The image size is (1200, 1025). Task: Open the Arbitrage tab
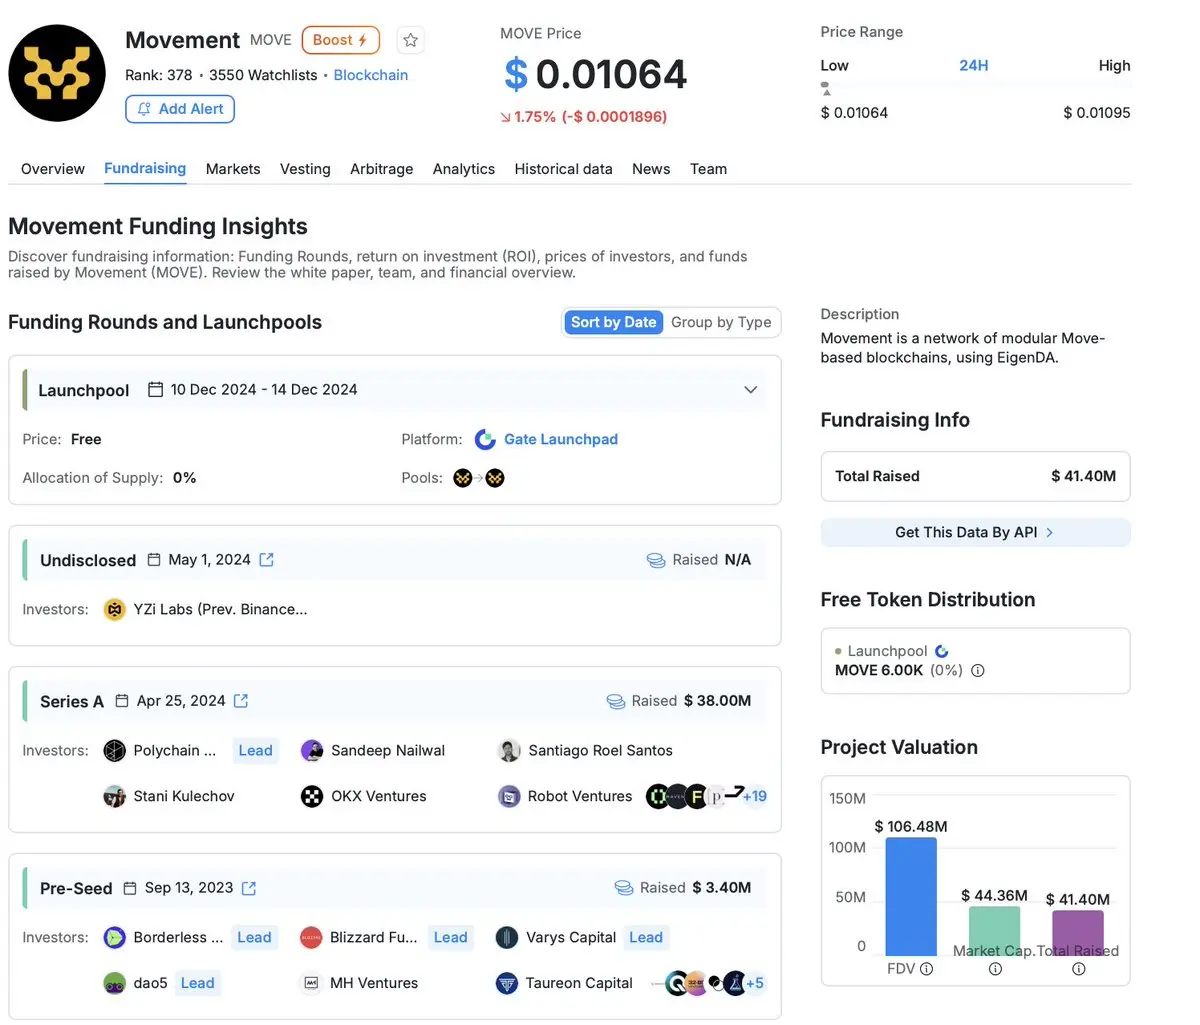tap(381, 169)
